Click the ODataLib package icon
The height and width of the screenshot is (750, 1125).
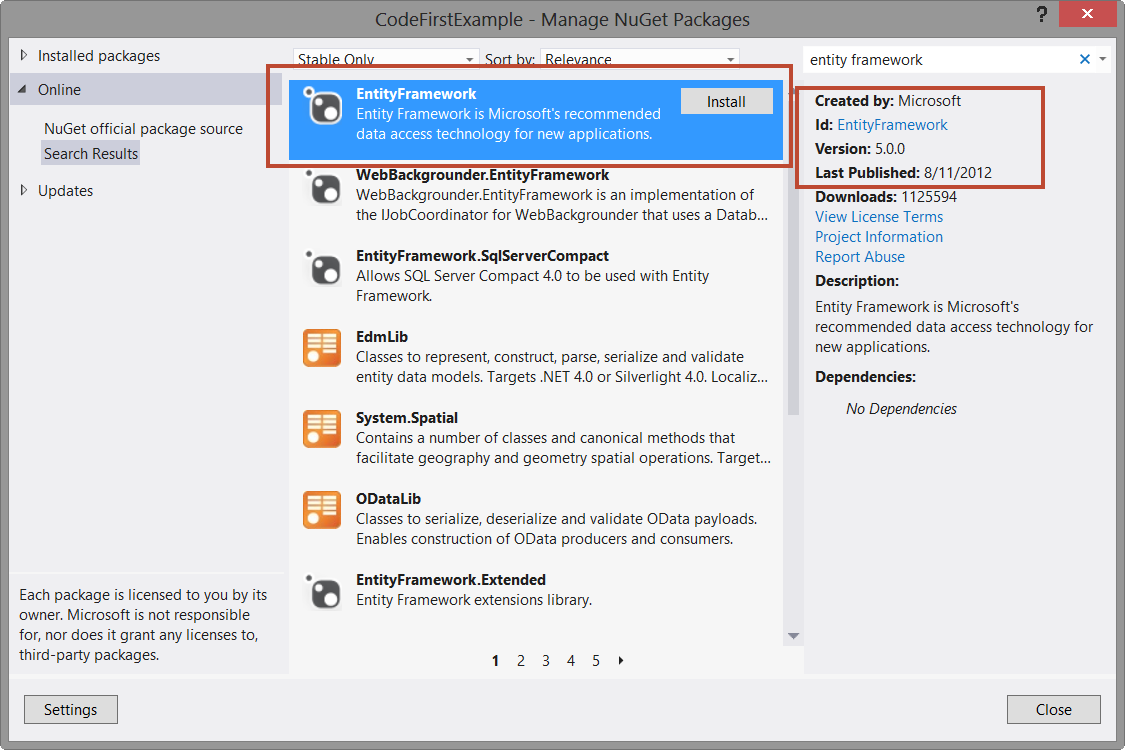[322, 508]
